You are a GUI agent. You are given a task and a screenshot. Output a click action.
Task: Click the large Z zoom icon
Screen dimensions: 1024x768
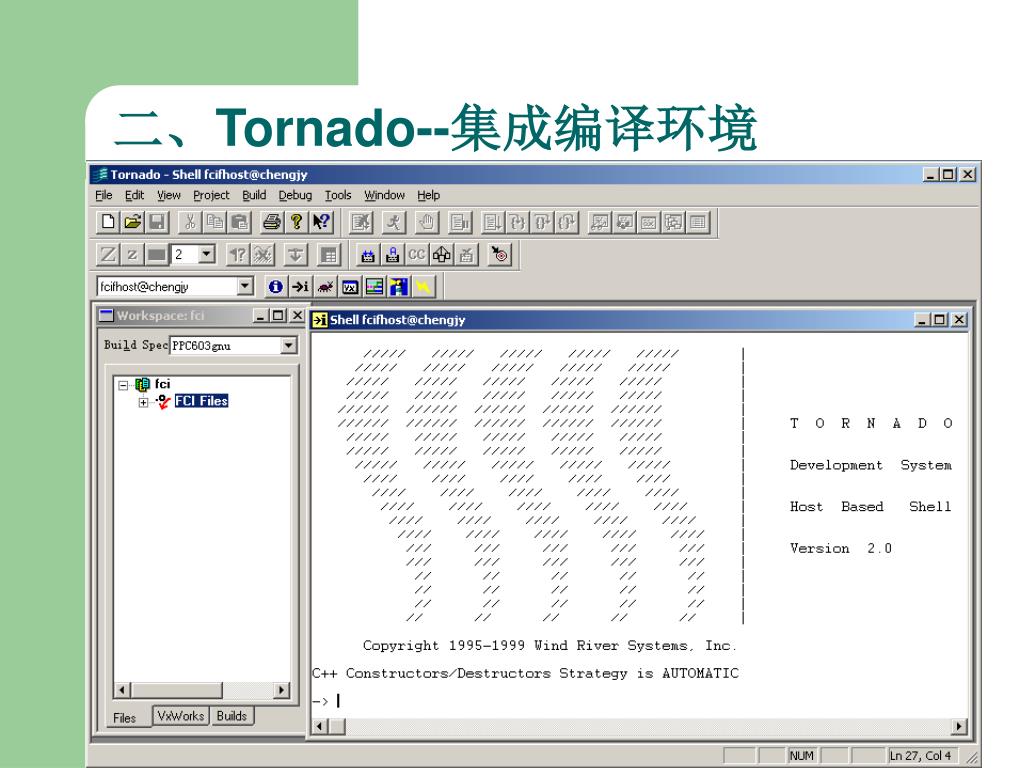pos(108,255)
